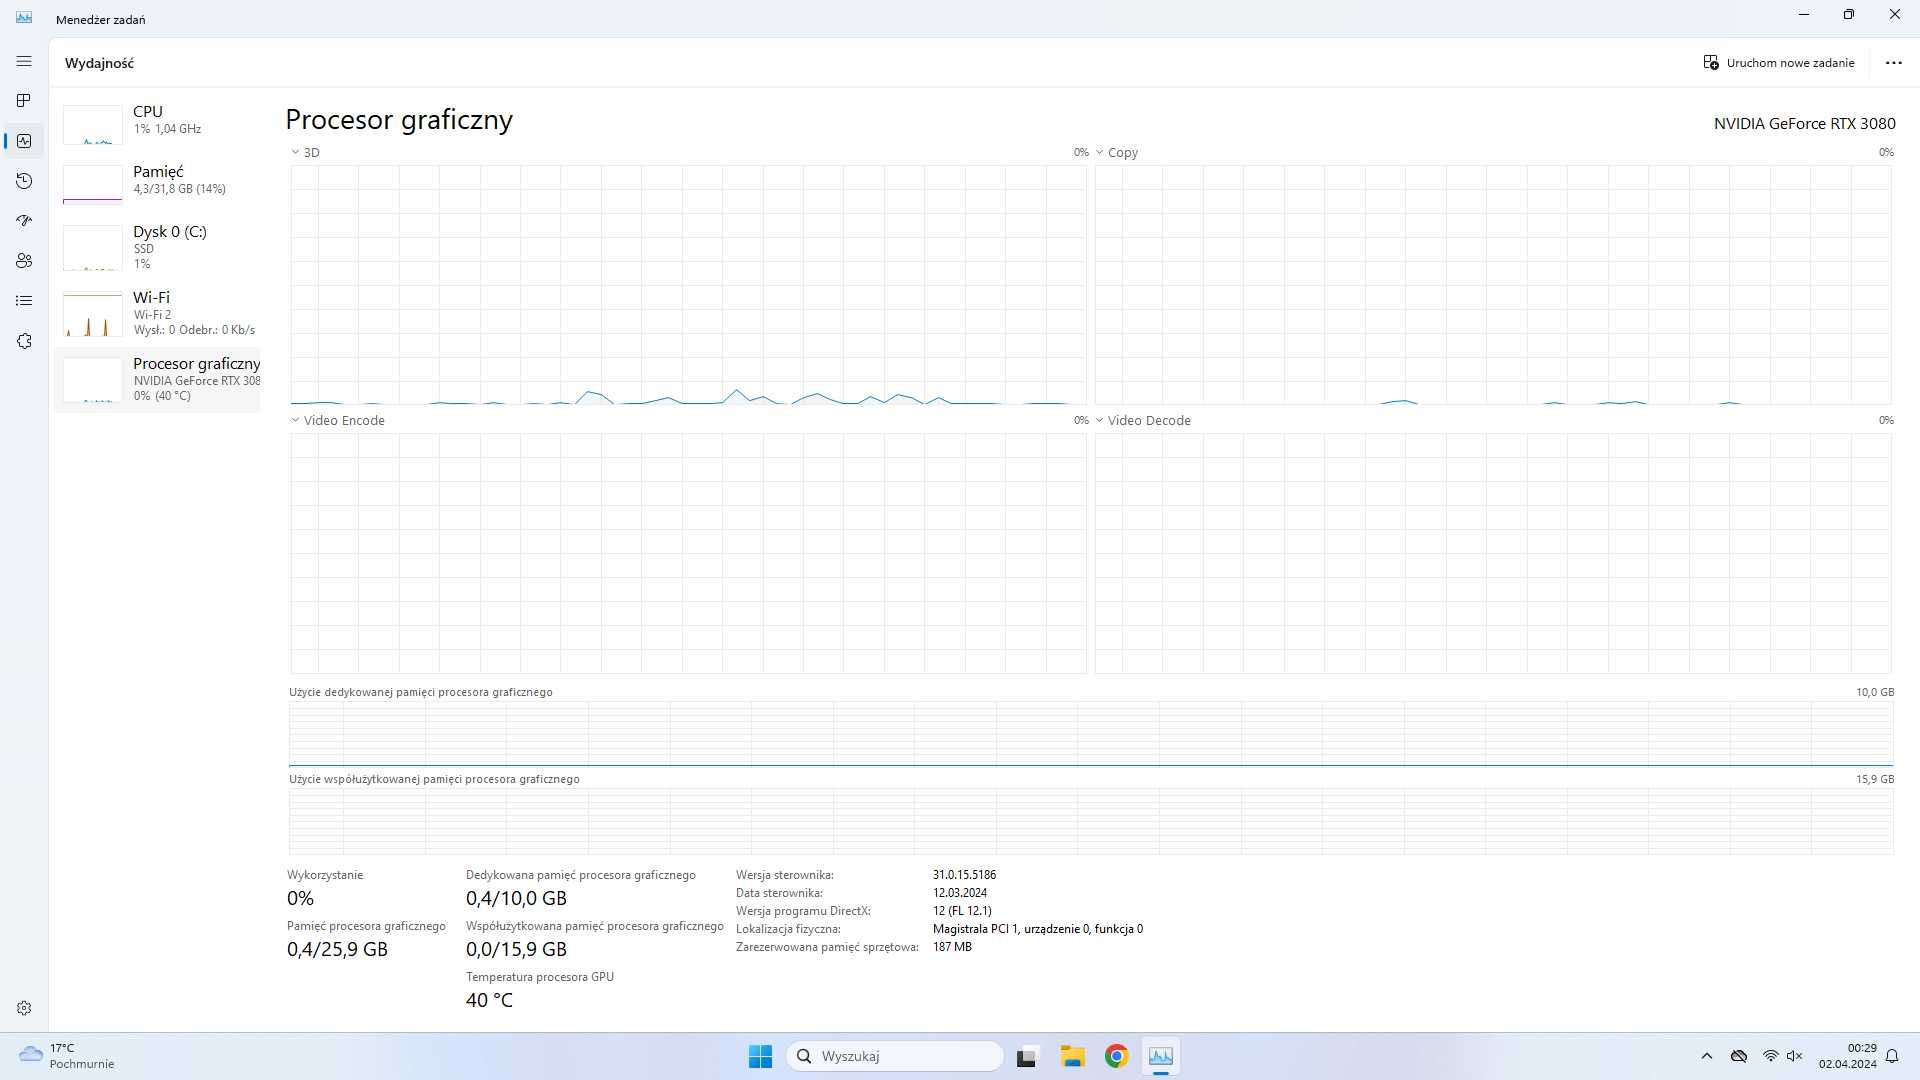Click the GPU temperature 40 °C value
1920x1080 pixels.
point(489,1000)
